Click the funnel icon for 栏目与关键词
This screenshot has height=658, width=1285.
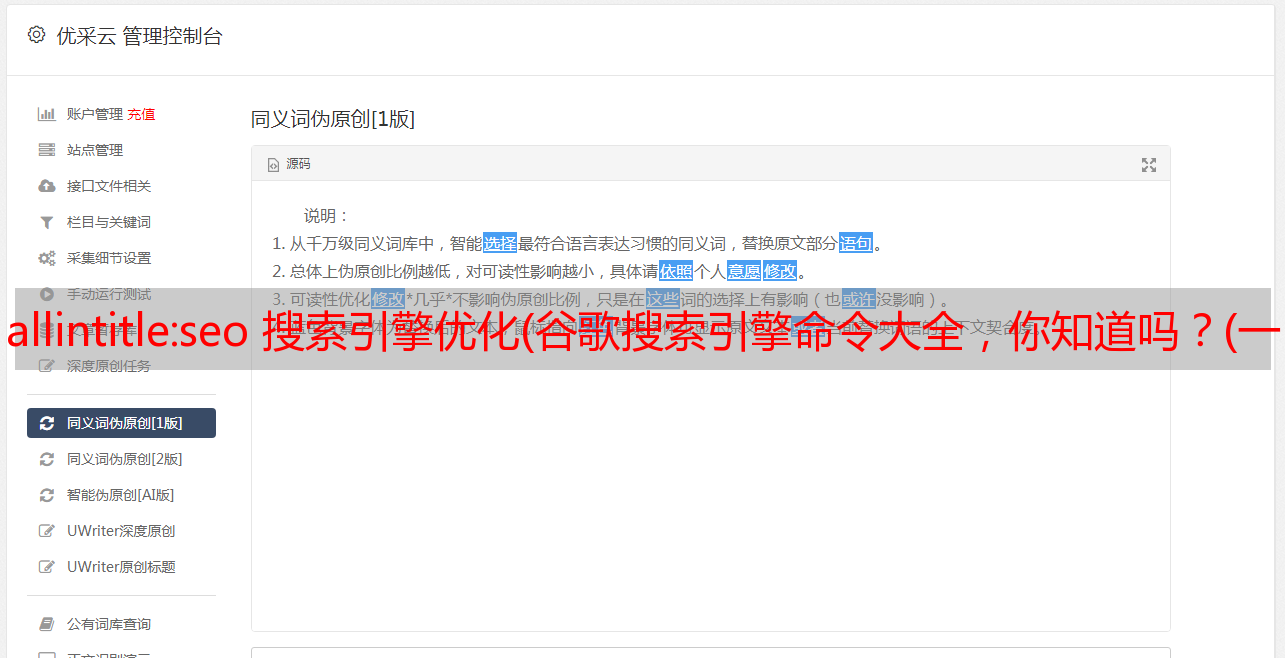(x=46, y=222)
